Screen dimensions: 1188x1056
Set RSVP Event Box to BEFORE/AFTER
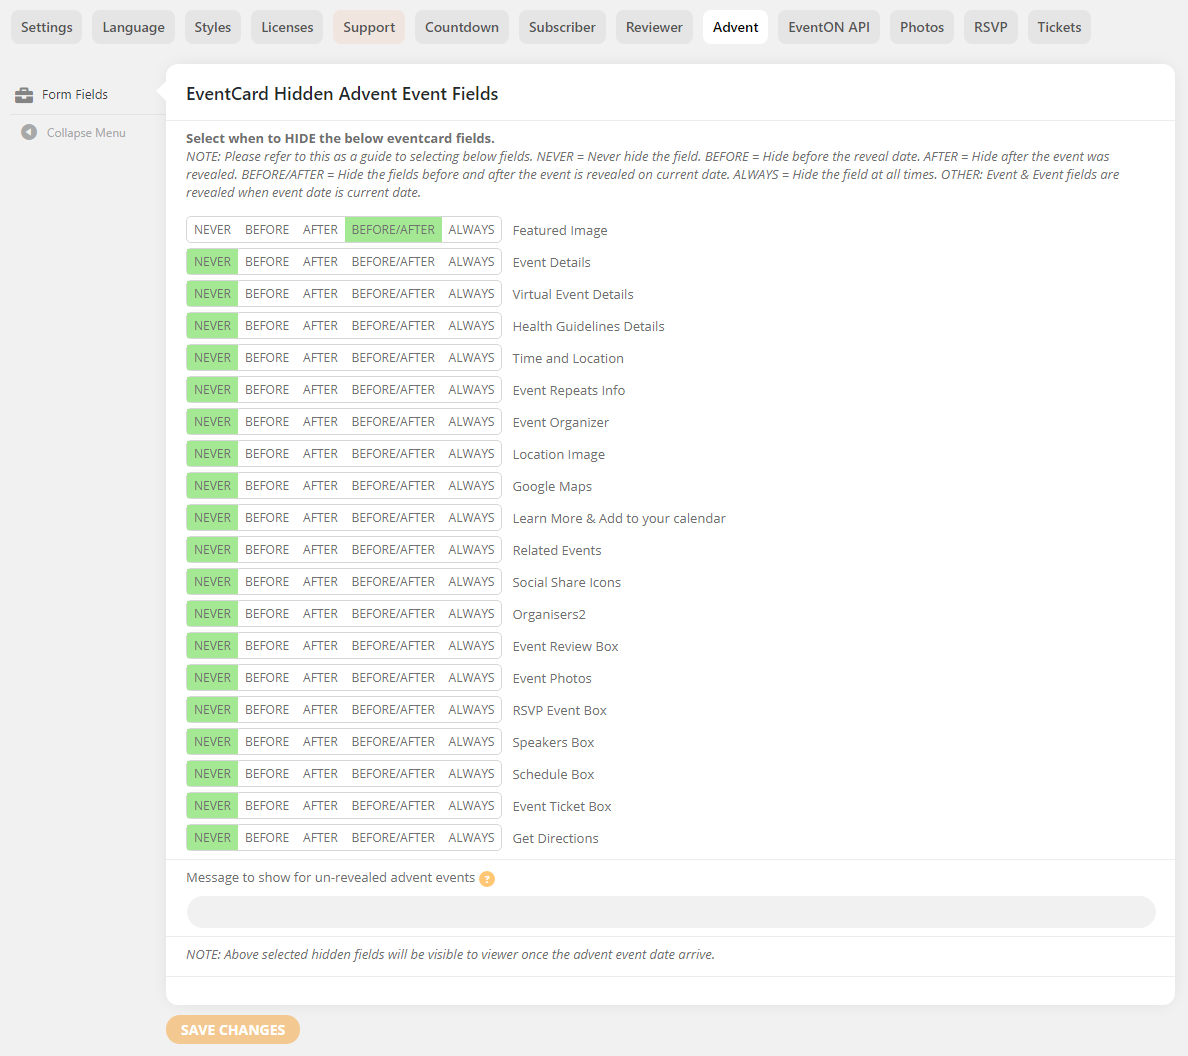point(393,710)
